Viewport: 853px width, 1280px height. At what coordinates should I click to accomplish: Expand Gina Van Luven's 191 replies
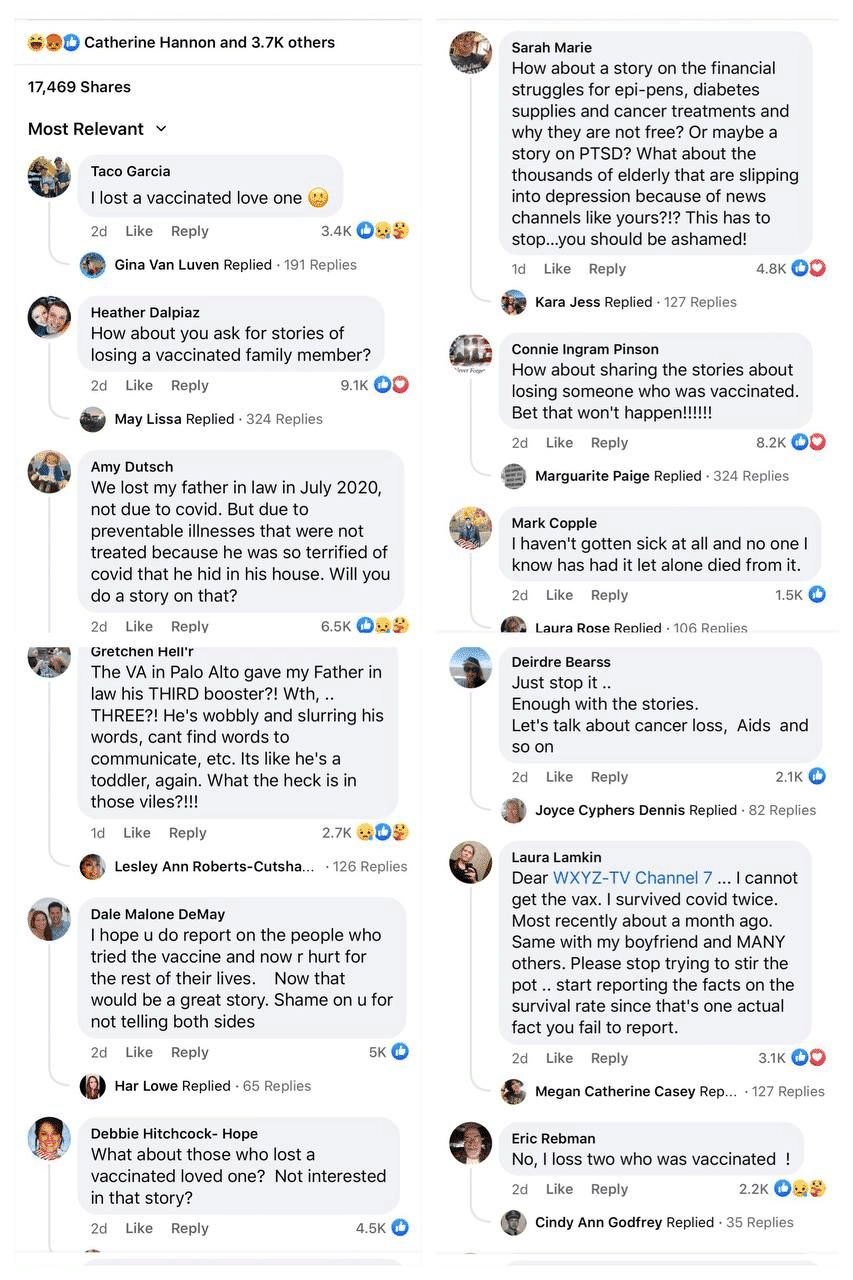tap(305, 265)
